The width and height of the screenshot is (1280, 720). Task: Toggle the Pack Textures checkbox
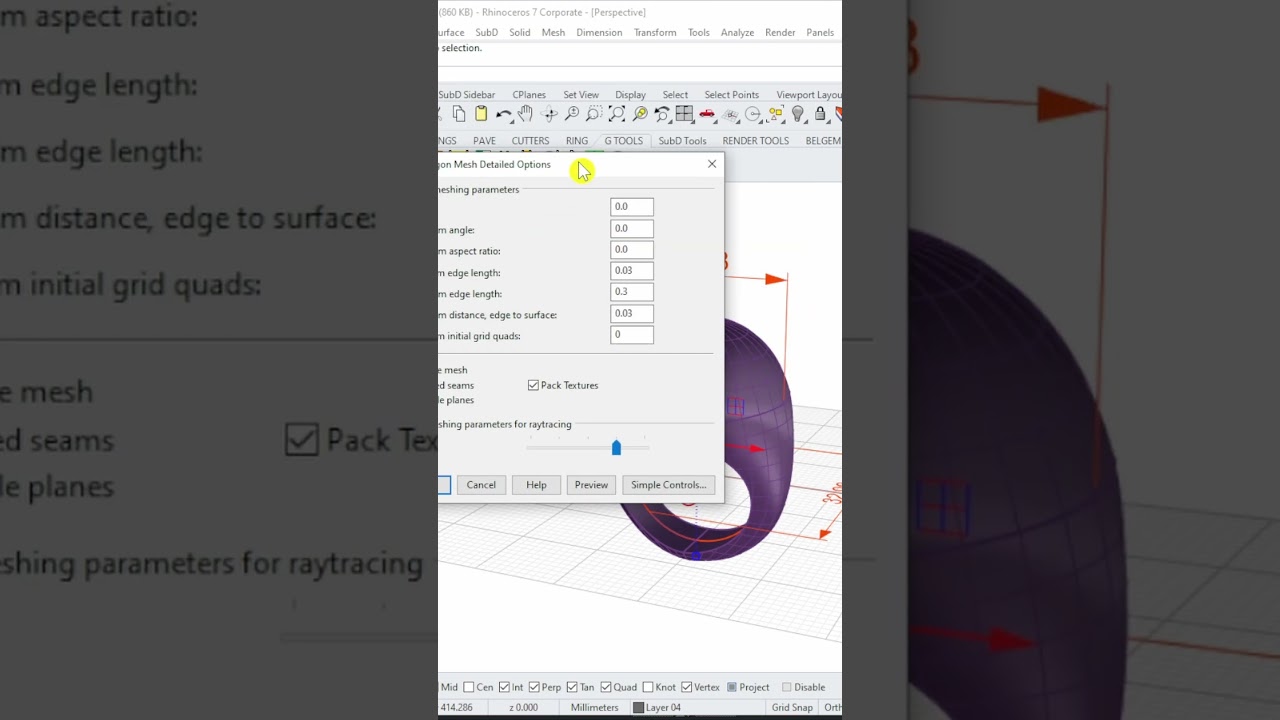point(533,385)
